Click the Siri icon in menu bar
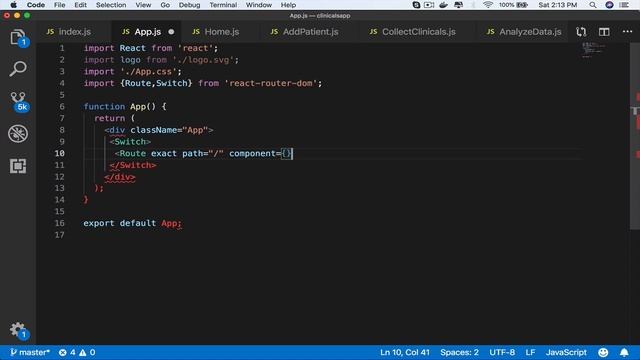This screenshot has width=640, height=360. [609, 5]
